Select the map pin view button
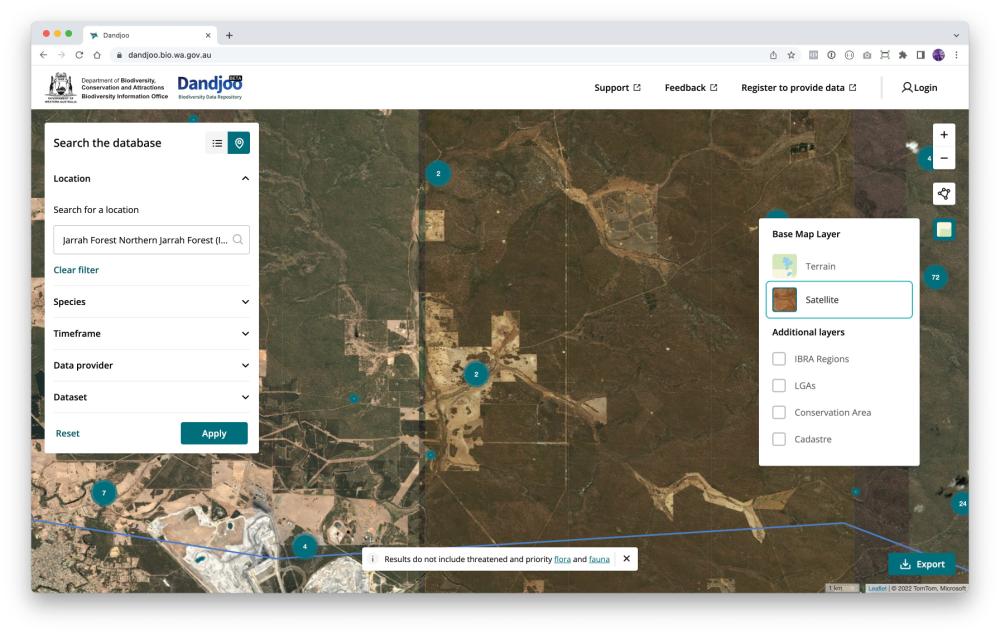1000x634 pixels. (x=239, y=144)
